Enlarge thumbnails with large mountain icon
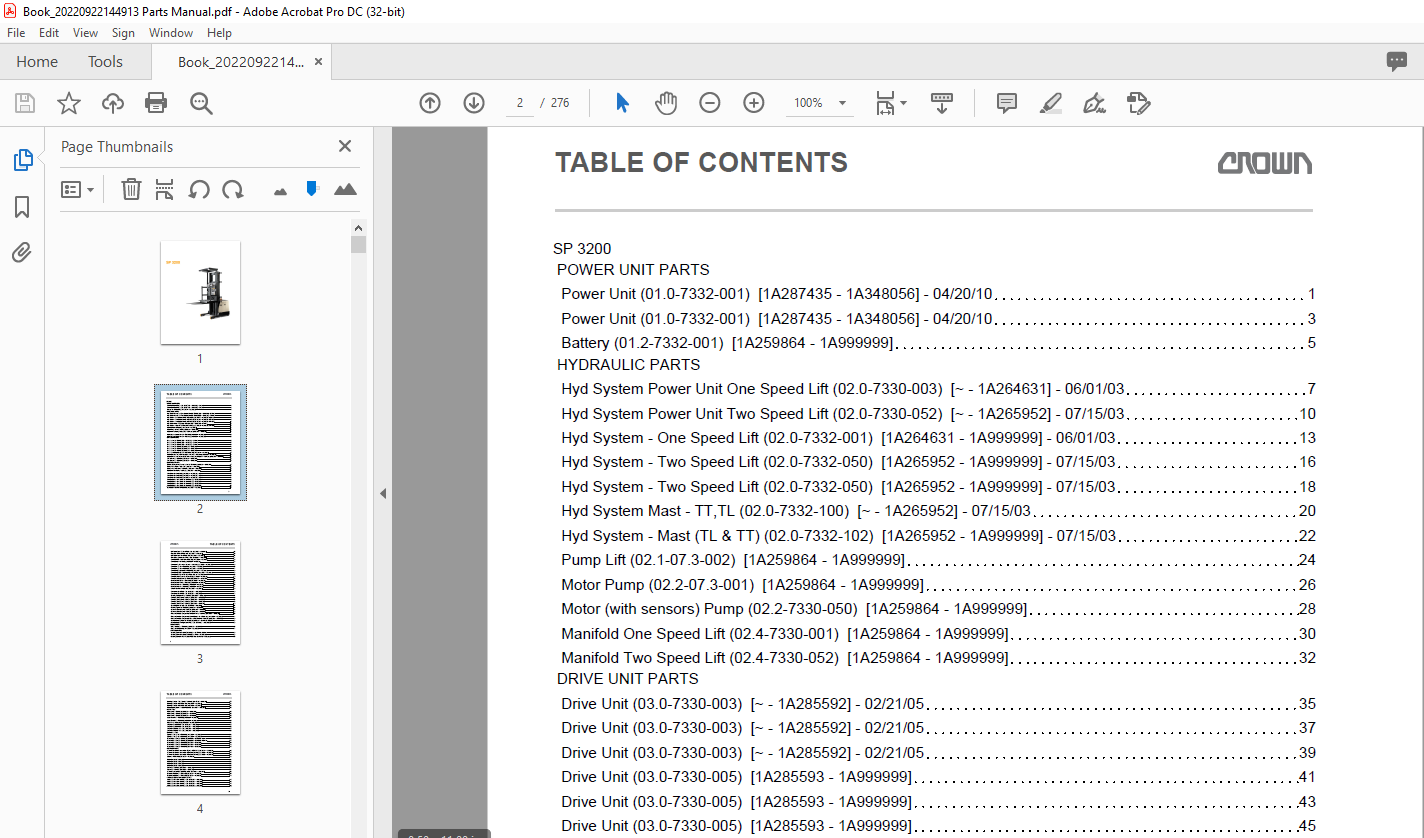Screen dimensions: 1424x838 point(345,189)
